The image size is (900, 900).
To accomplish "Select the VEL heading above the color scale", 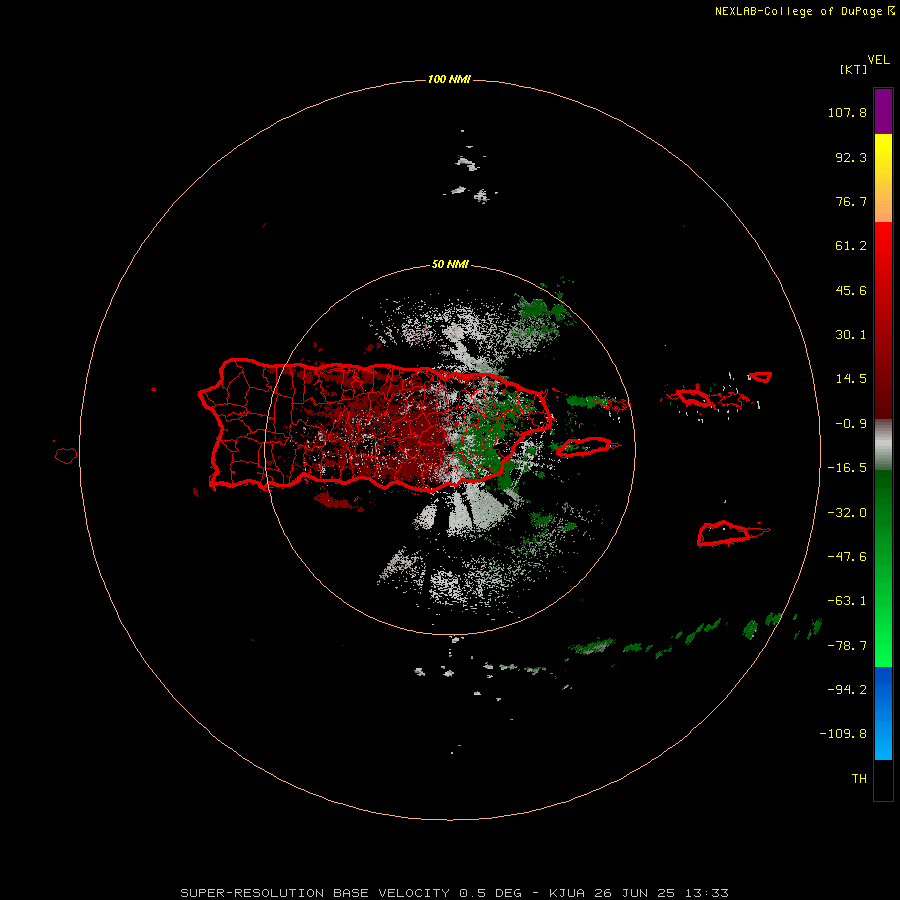I will pos(878,60).
